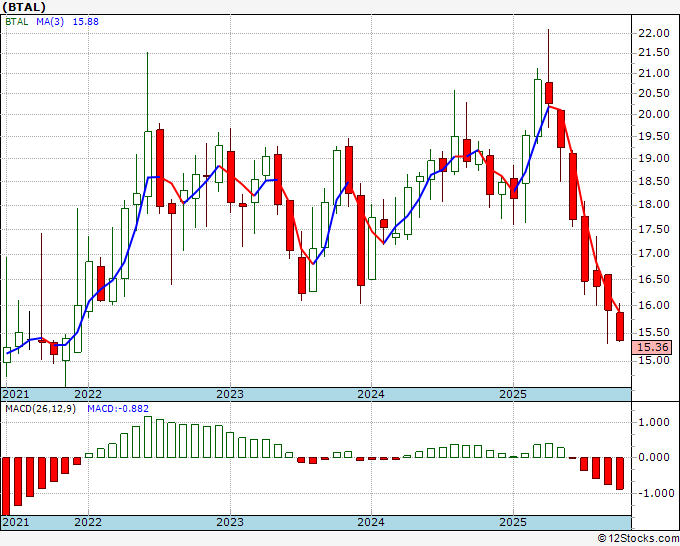Click 2025 on the price chart time axis
The image size is (680, 546).
tap(513, 394)
